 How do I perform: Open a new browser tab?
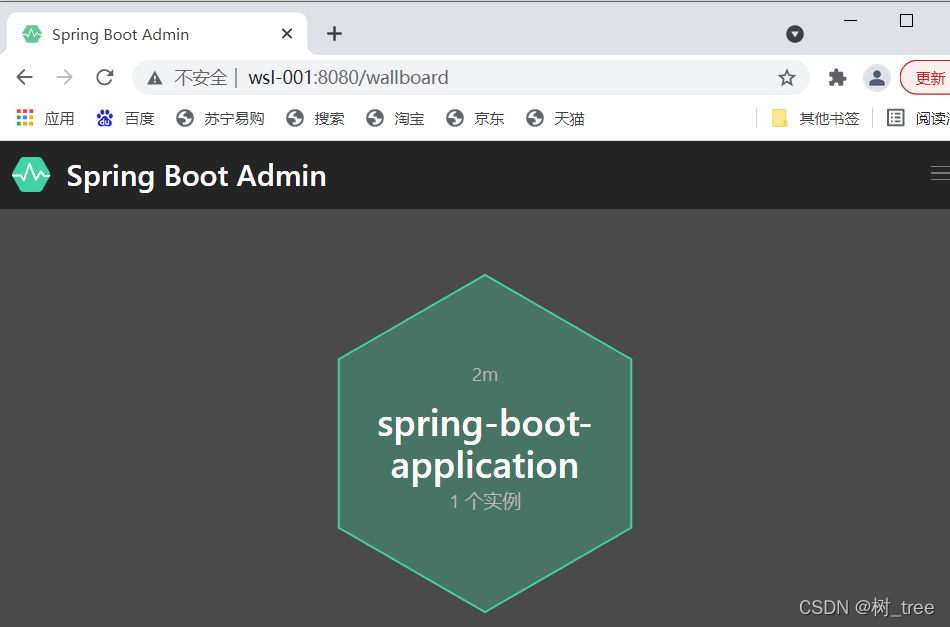pos(334,34)
